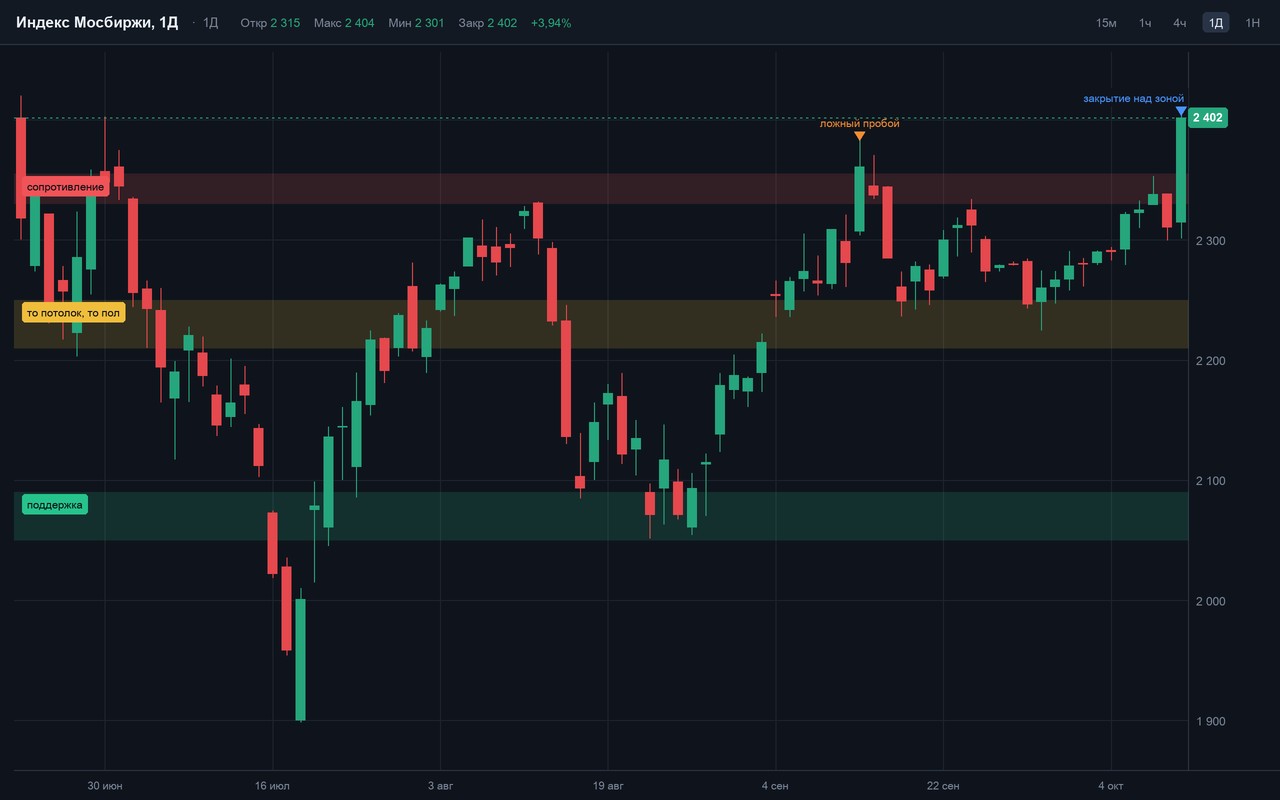Screen dimensions: 1280x800
Task: Click the 1Д interval label beside the title
Action: tap(211, 22)
